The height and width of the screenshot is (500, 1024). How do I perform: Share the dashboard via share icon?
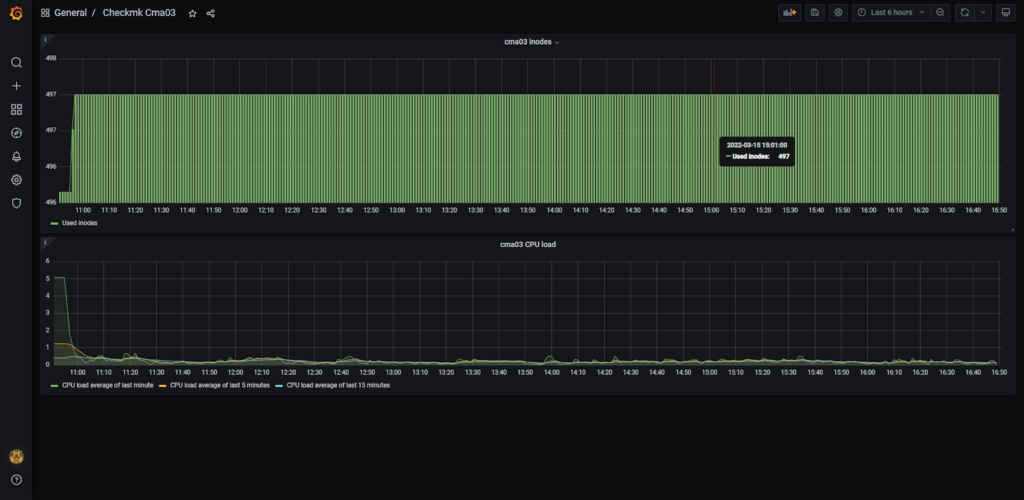(210, 13)
